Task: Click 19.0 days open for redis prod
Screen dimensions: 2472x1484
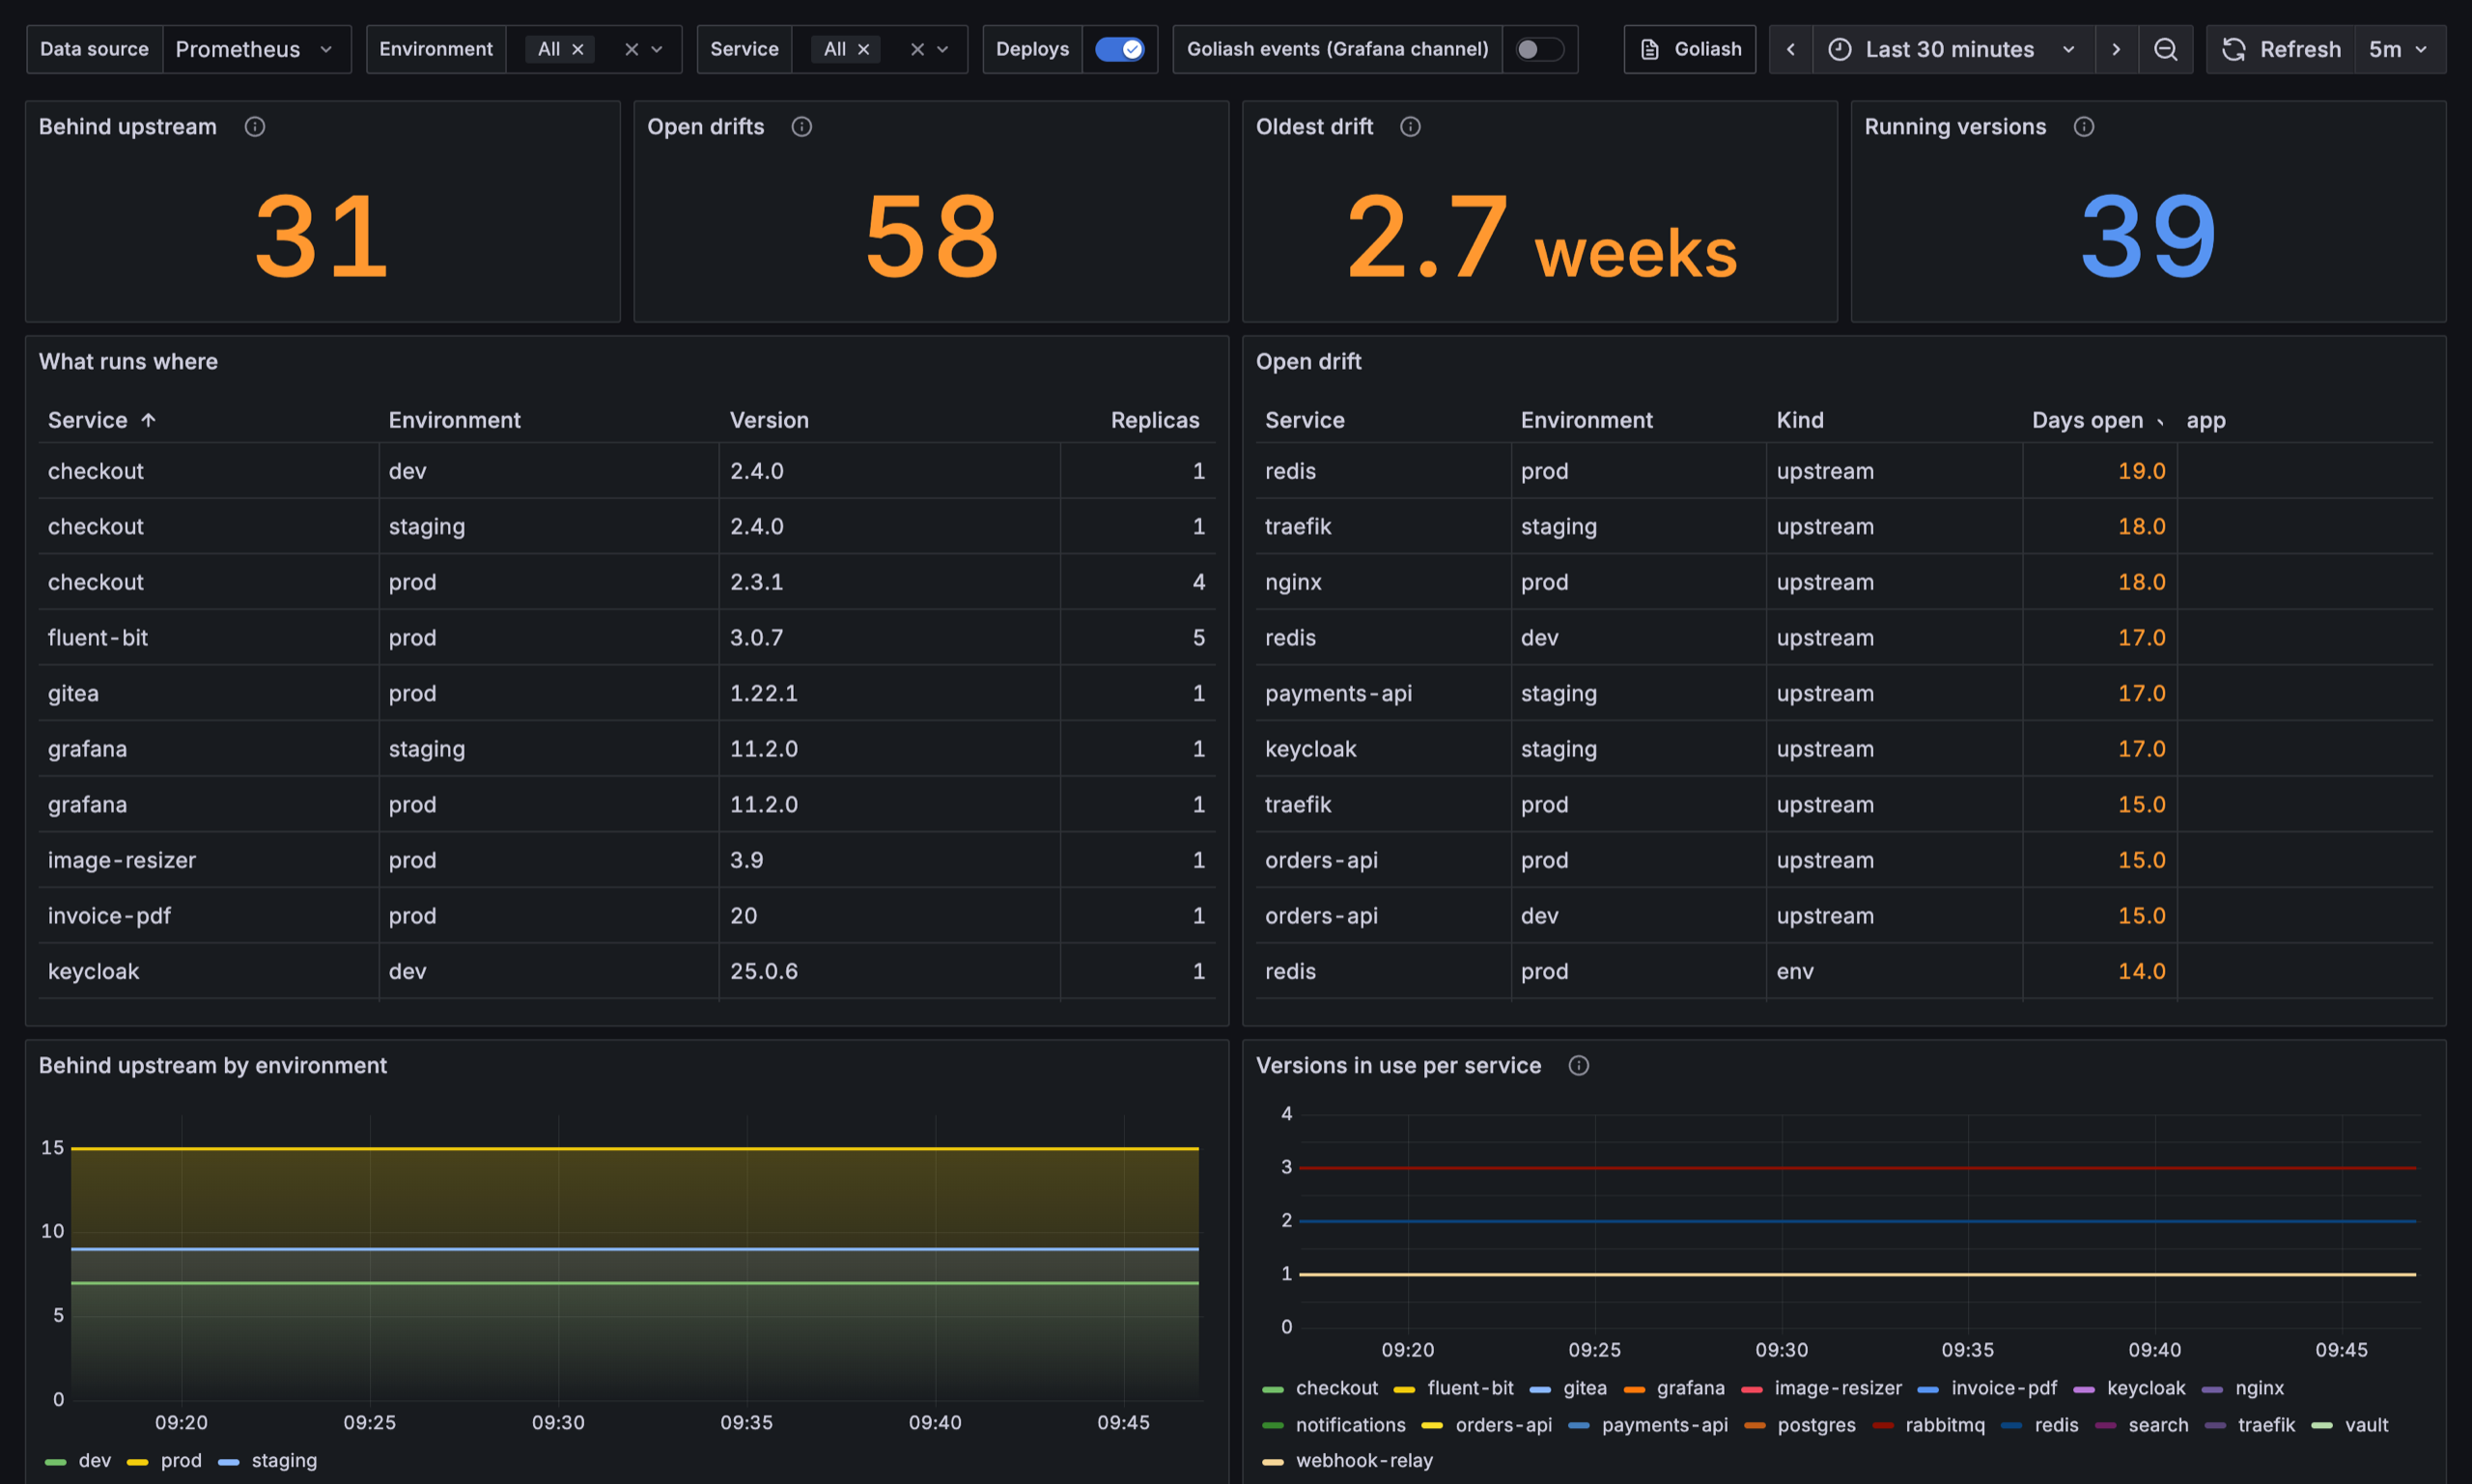Action: [2141, 471]
